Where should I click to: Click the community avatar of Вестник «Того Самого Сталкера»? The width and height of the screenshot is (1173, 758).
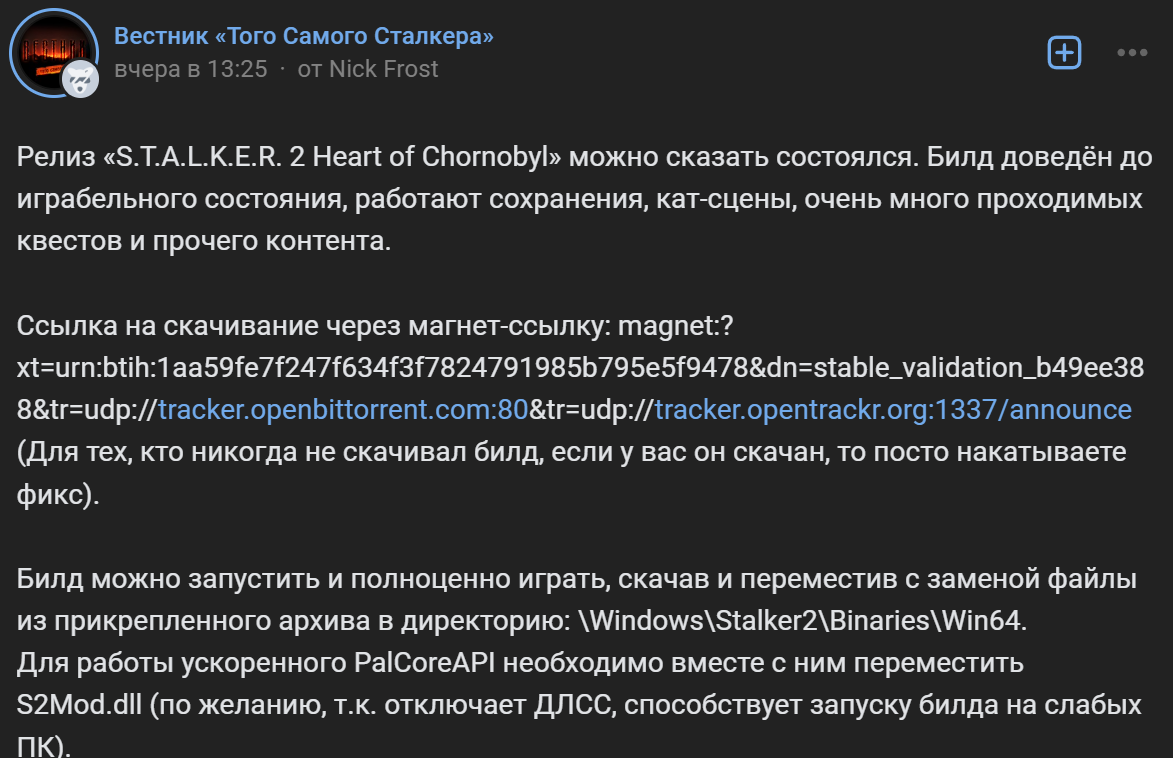54,51
